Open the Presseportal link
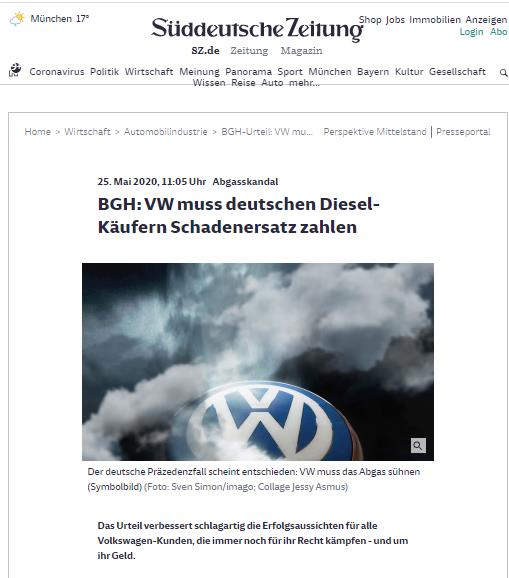The height and width of the screenshot is (578, 509). 463,132
